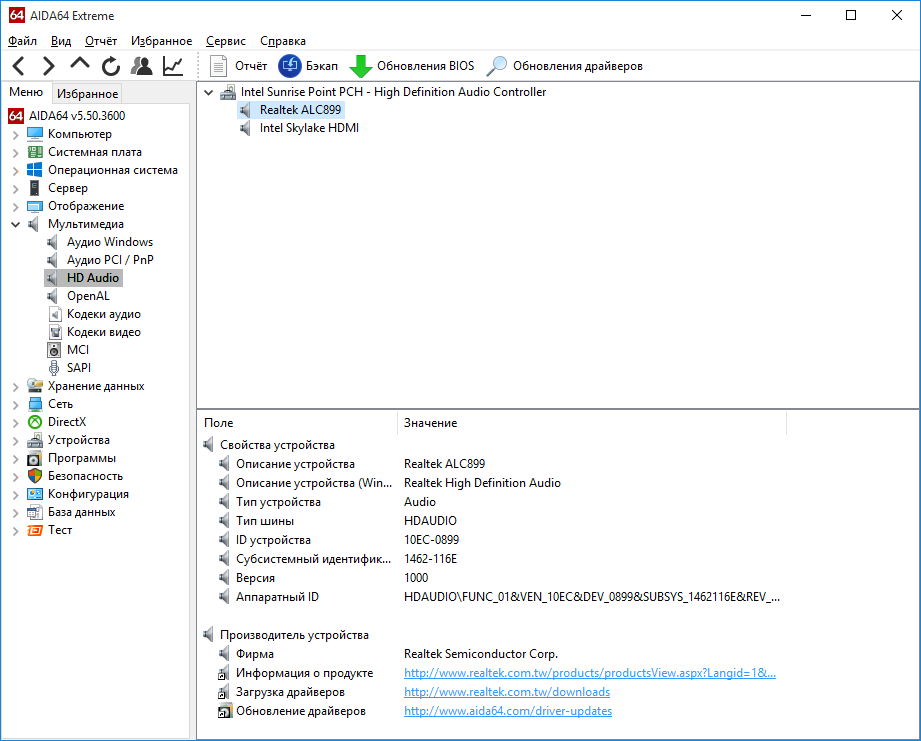Image resolution: width=921 pixels, height=741 pixels.
Task: Open the realtek.com.tw/downloads link
Action: tap(506, 692)
